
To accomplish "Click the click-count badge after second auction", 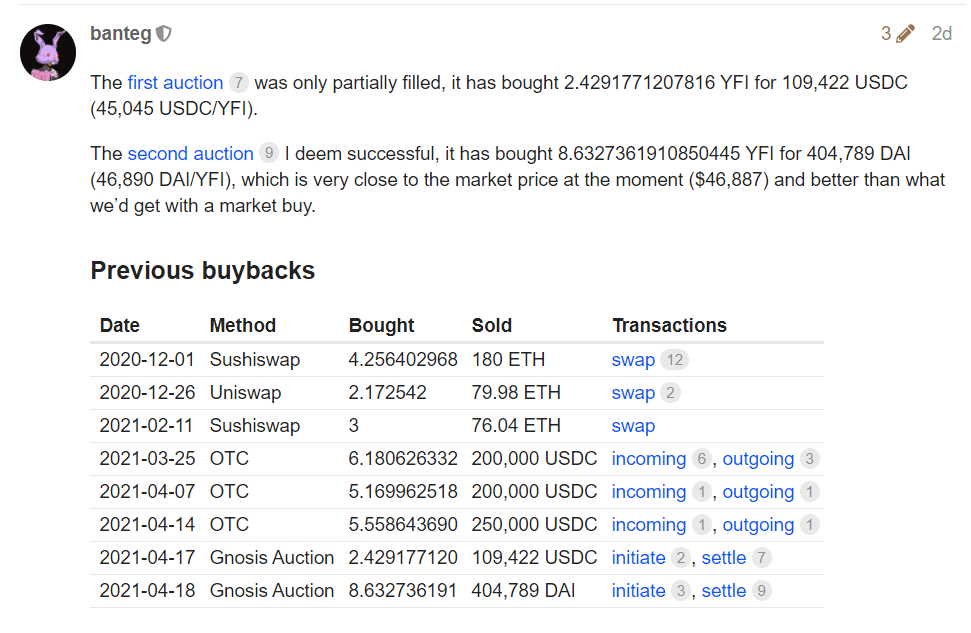I will tap(268, 153).
